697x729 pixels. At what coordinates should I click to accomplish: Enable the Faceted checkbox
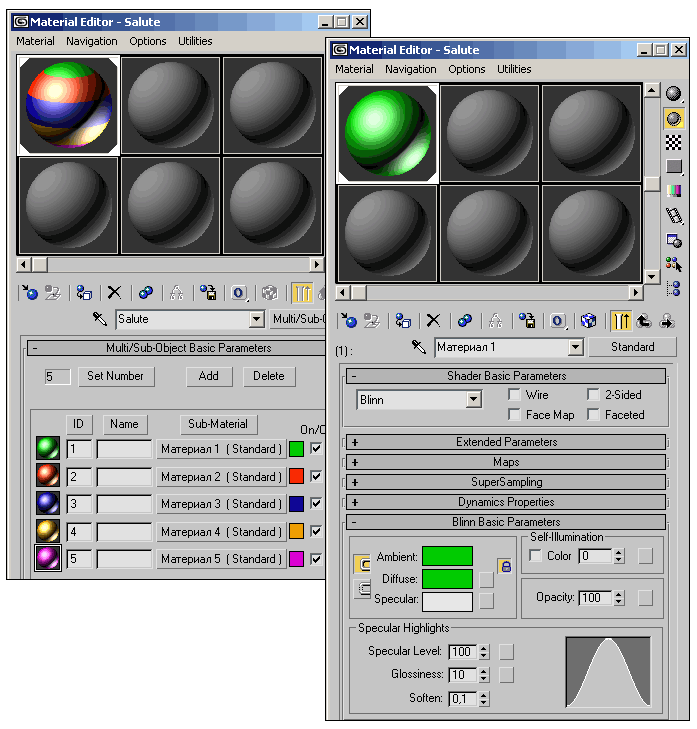(x=593, y=415)
